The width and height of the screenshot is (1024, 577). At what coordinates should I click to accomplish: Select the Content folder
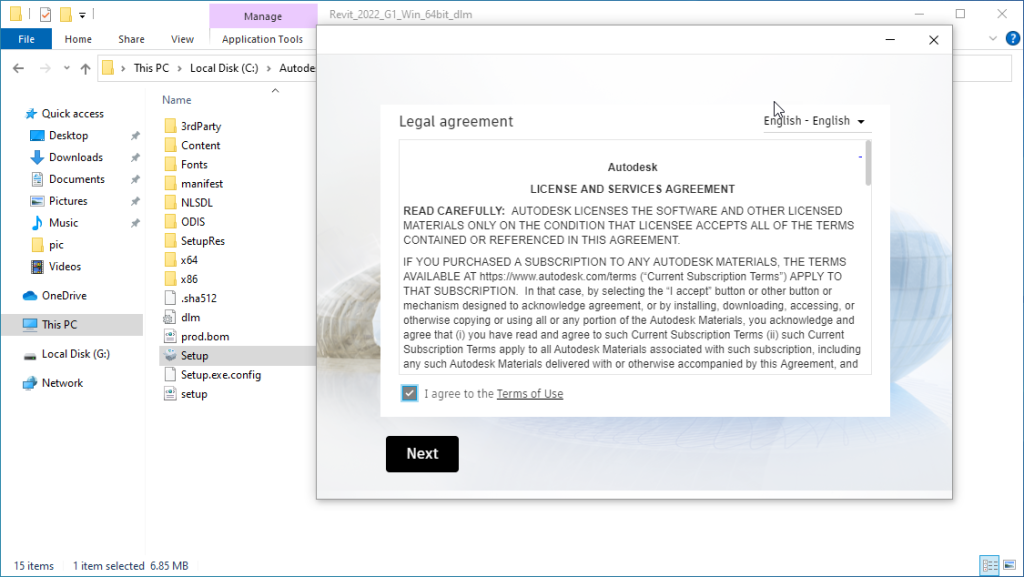[200, 145]
